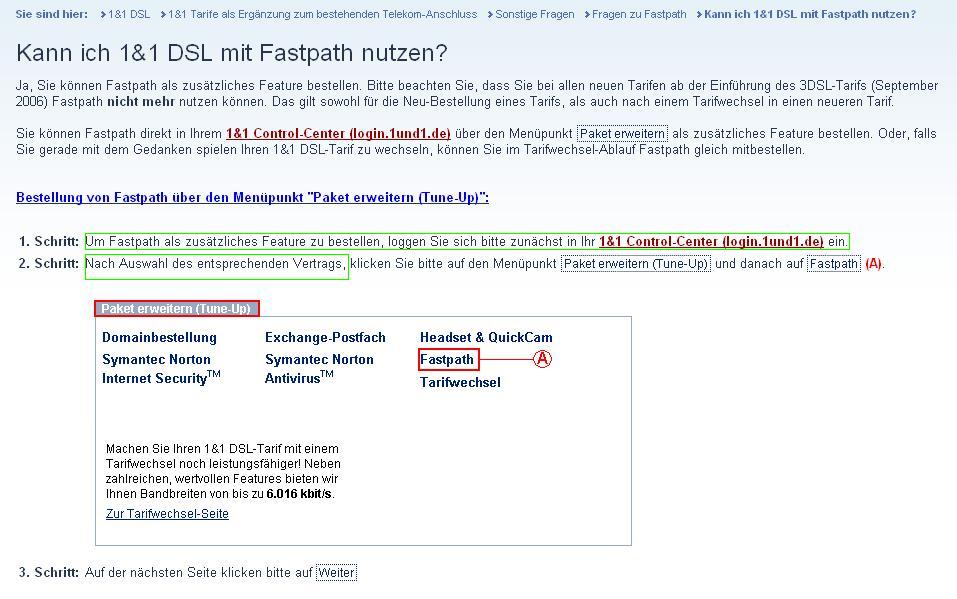Click 'Paket erweitern (Tune-Up)' boxed label in step 2

(635, 264)
